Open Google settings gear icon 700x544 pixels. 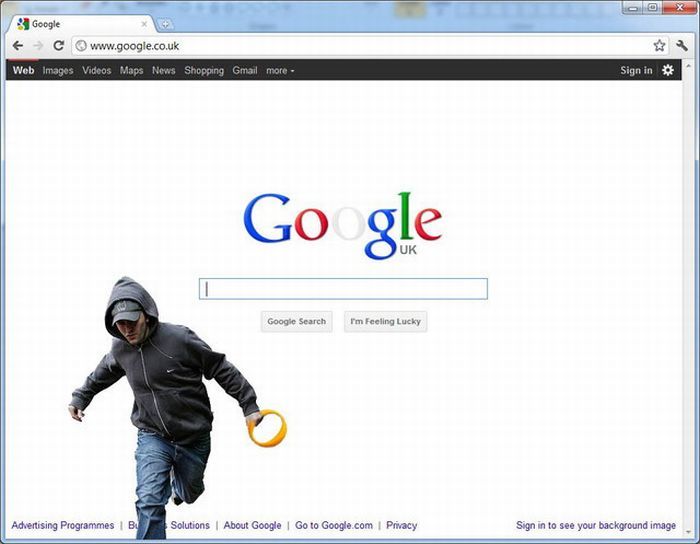668,71
